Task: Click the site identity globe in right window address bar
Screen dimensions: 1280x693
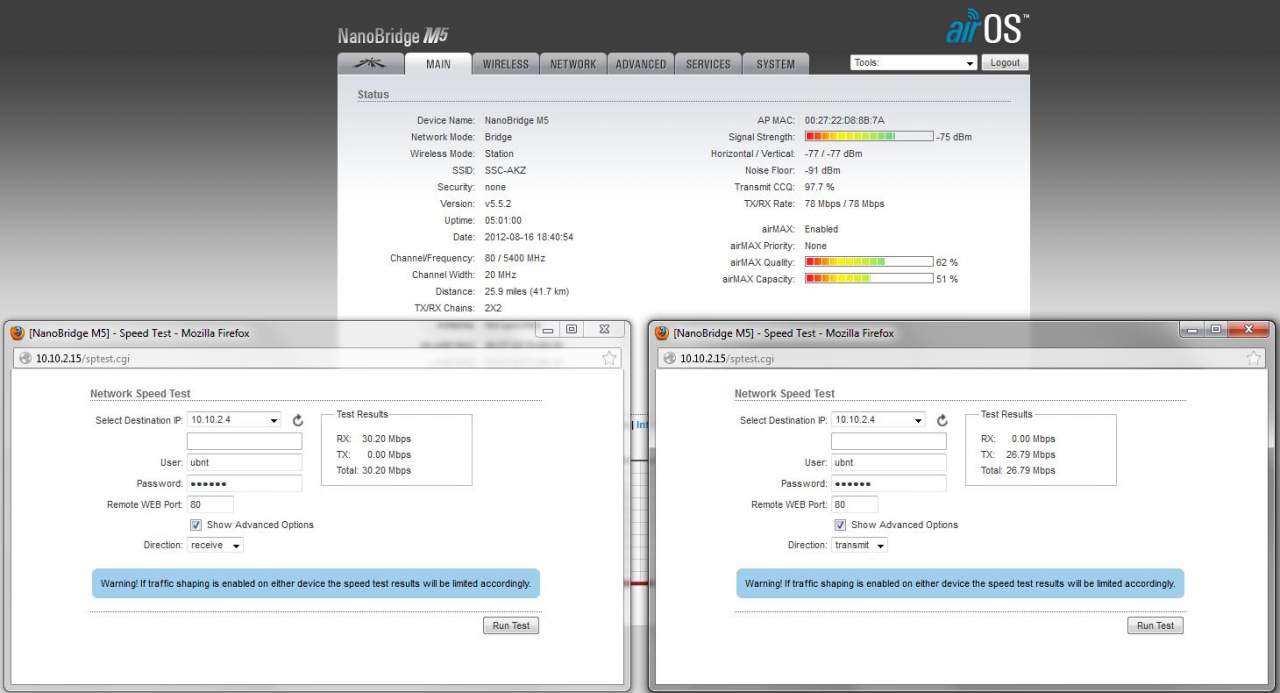Action: (x=669, y=358)
